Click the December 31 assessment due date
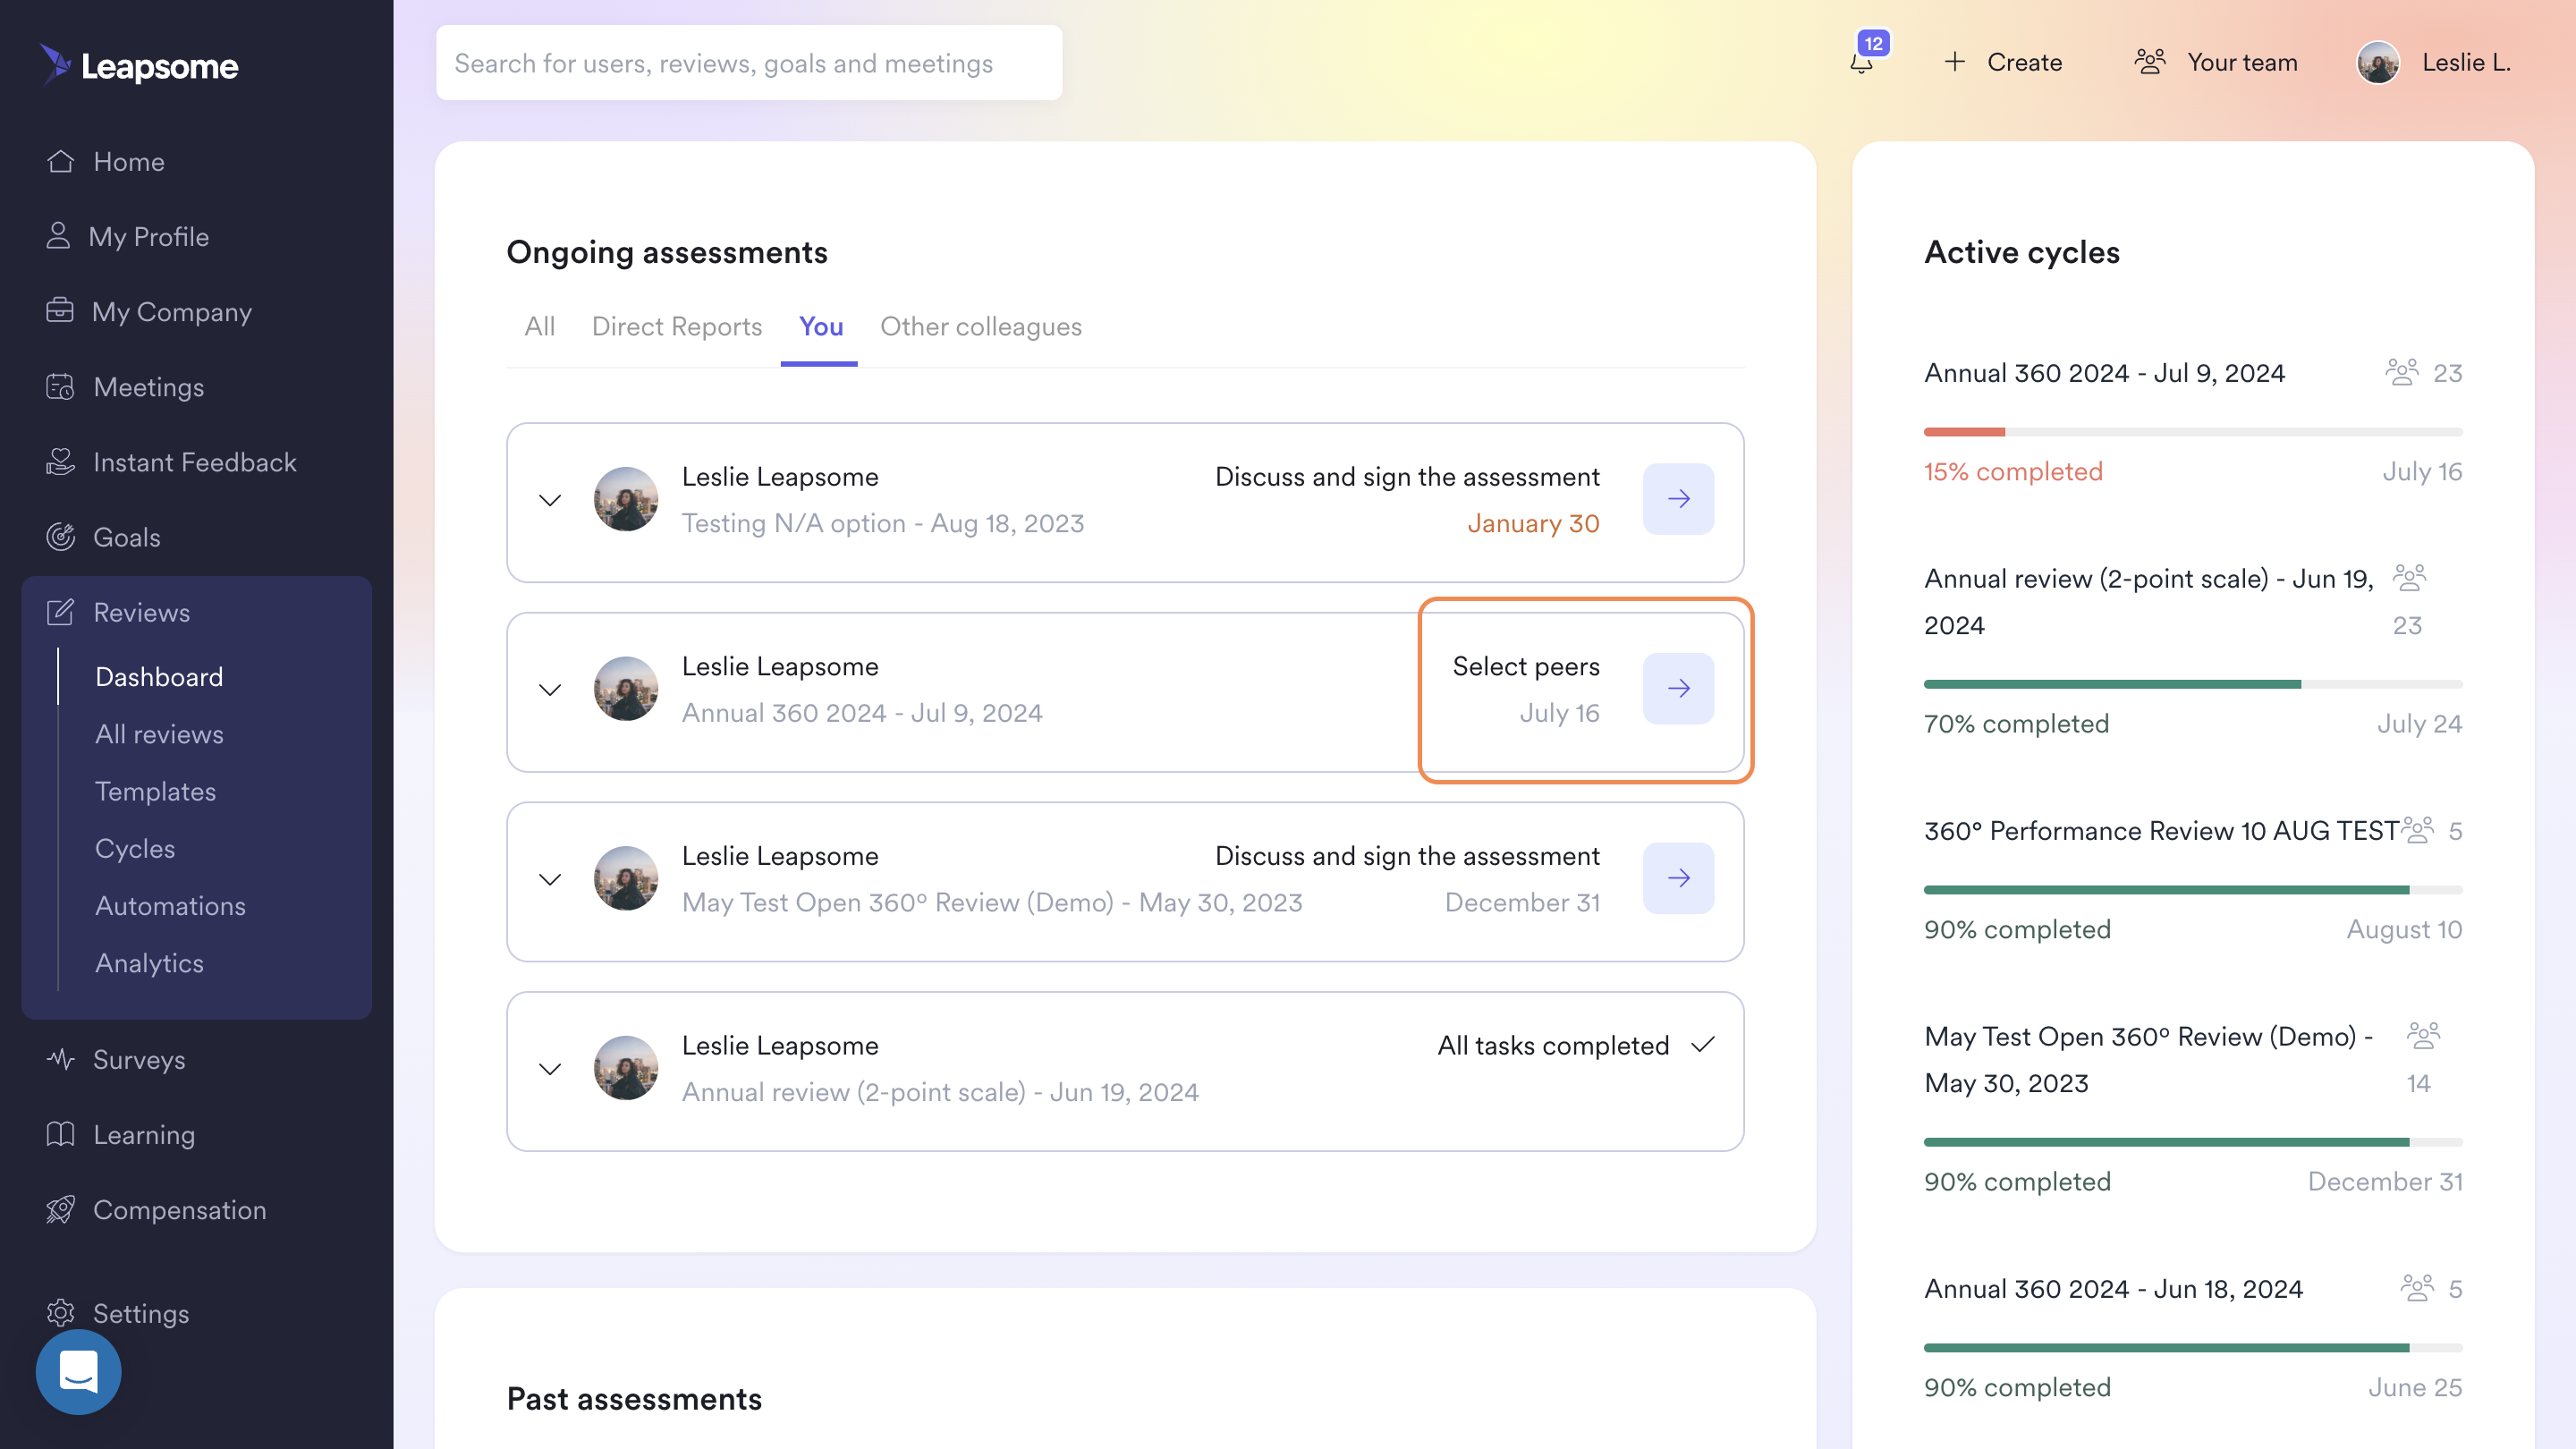2576x1449 pixels. click(1522, 902)
